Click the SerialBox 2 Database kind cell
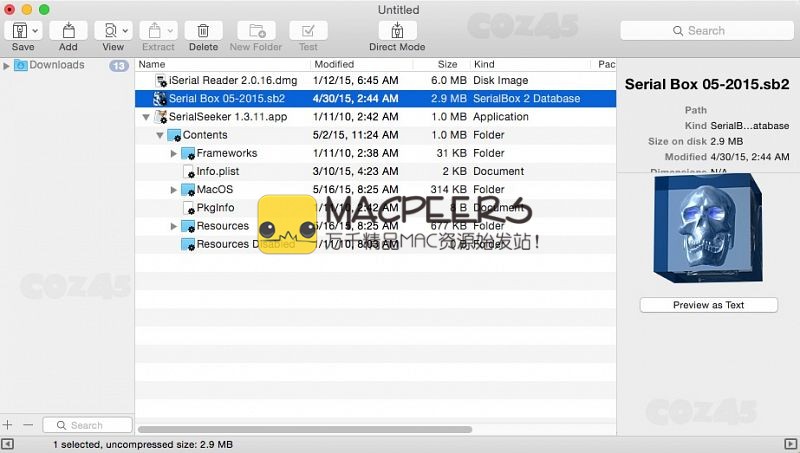The image size is (800, 453). (x=527, y=98)
